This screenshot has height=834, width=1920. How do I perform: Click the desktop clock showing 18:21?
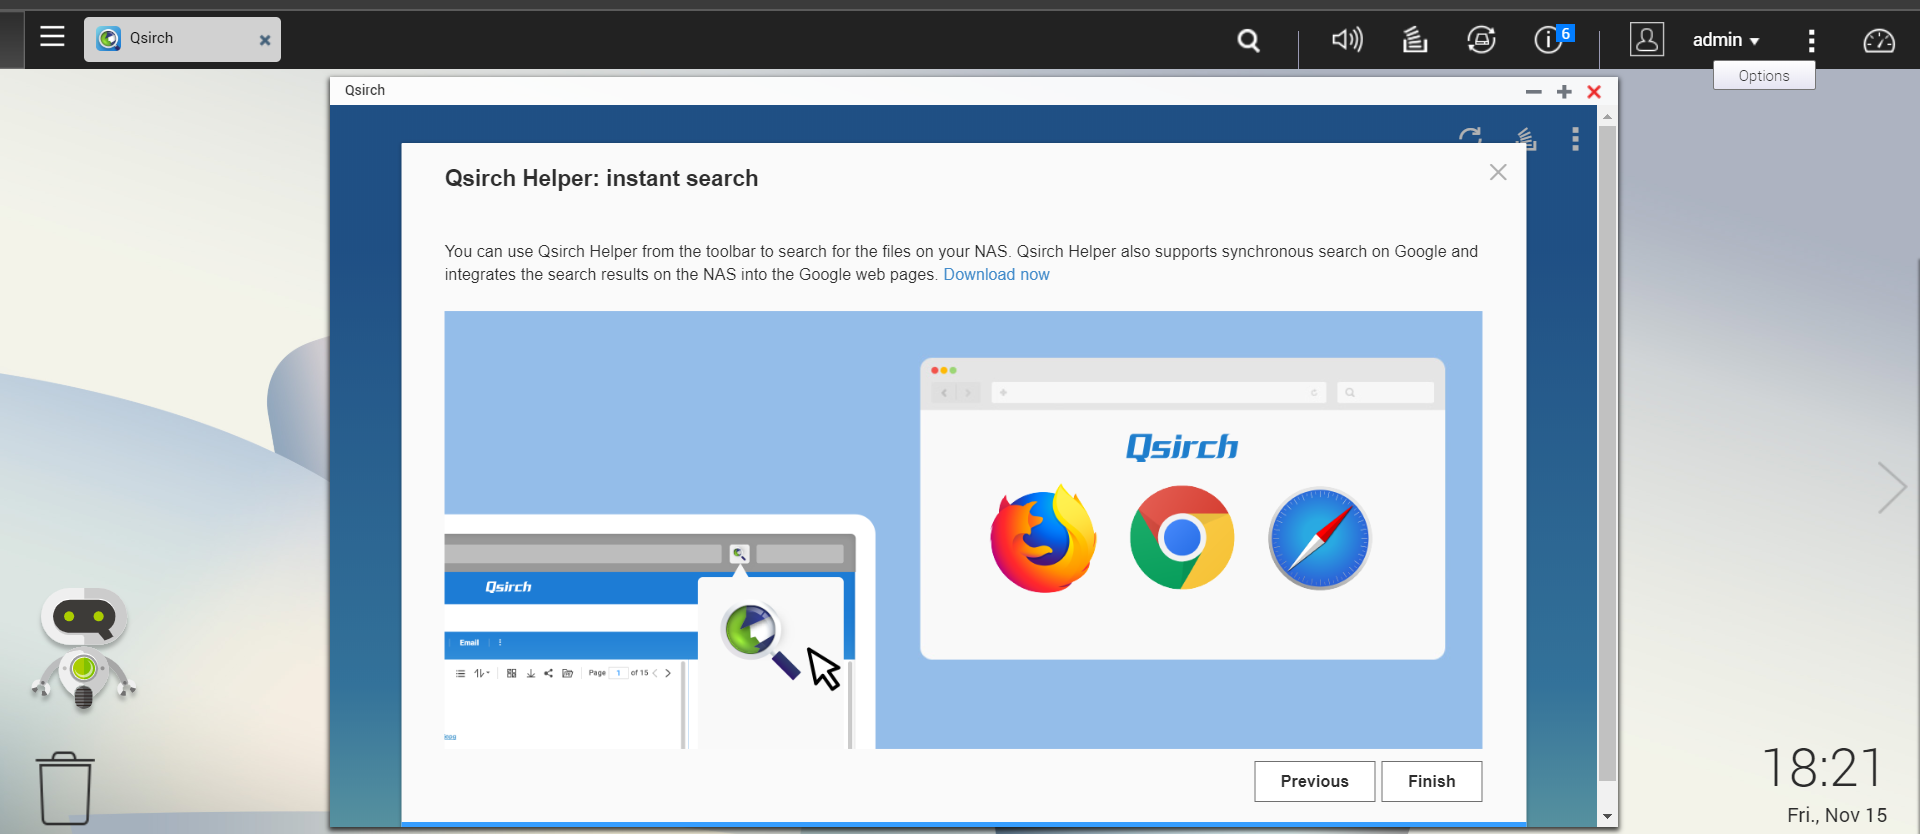1822,768
